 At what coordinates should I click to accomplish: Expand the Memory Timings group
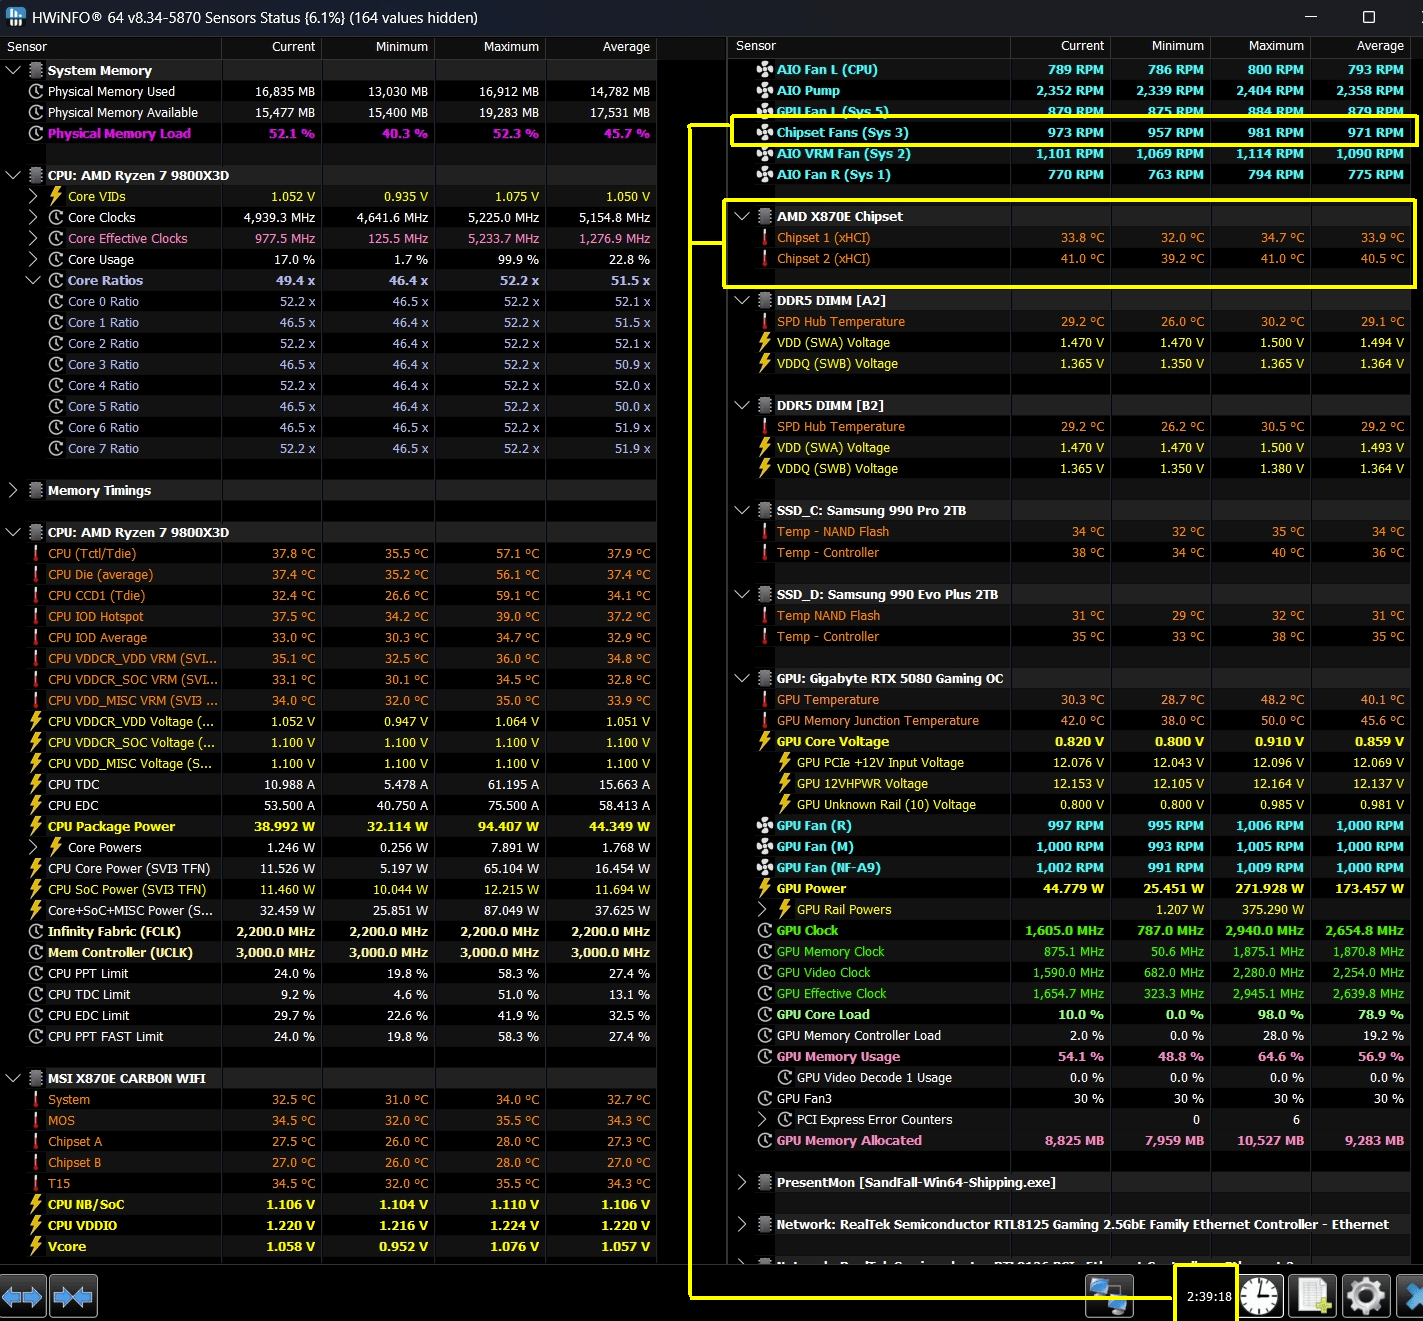click(x=13, y=490)
